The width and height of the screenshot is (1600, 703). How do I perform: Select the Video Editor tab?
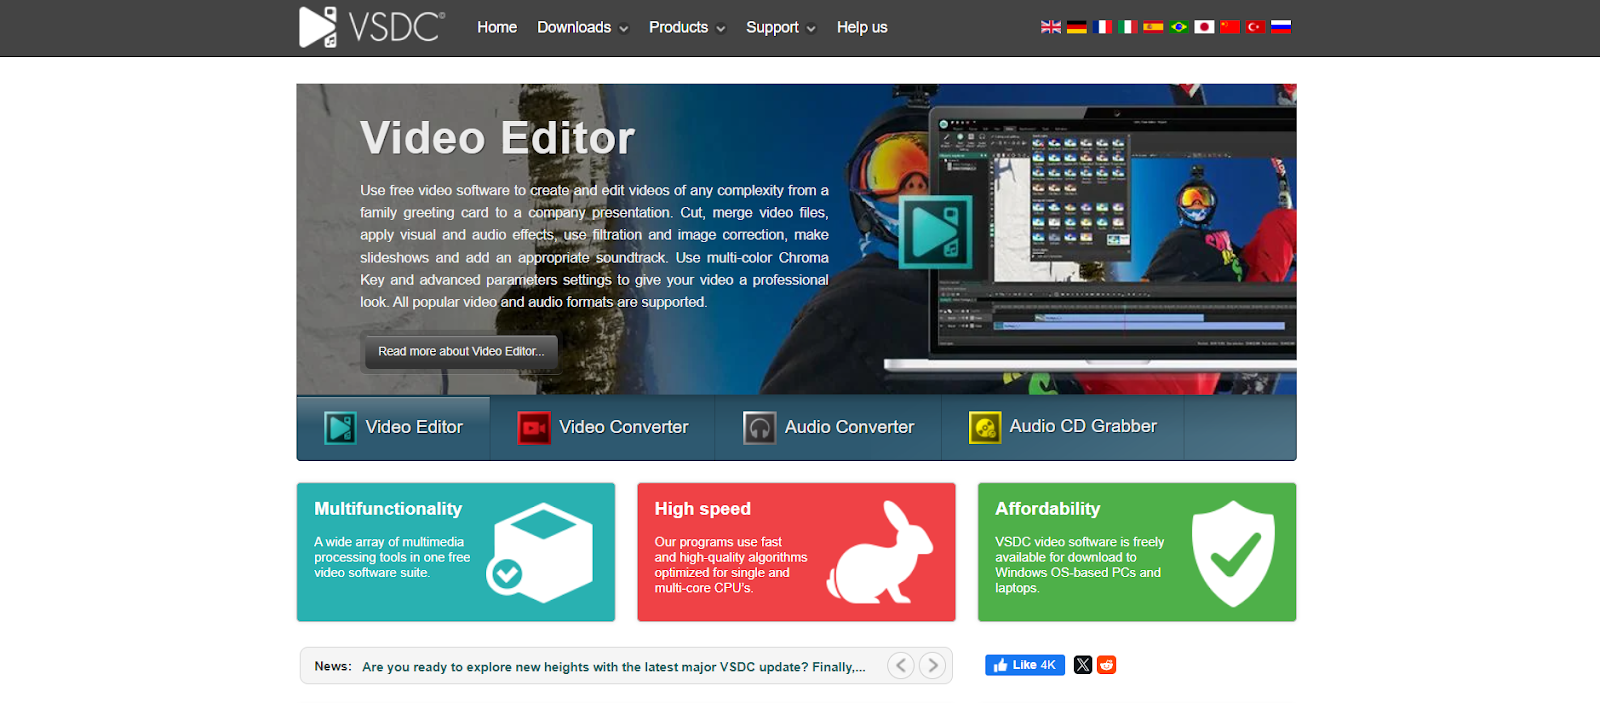[393, 428]
